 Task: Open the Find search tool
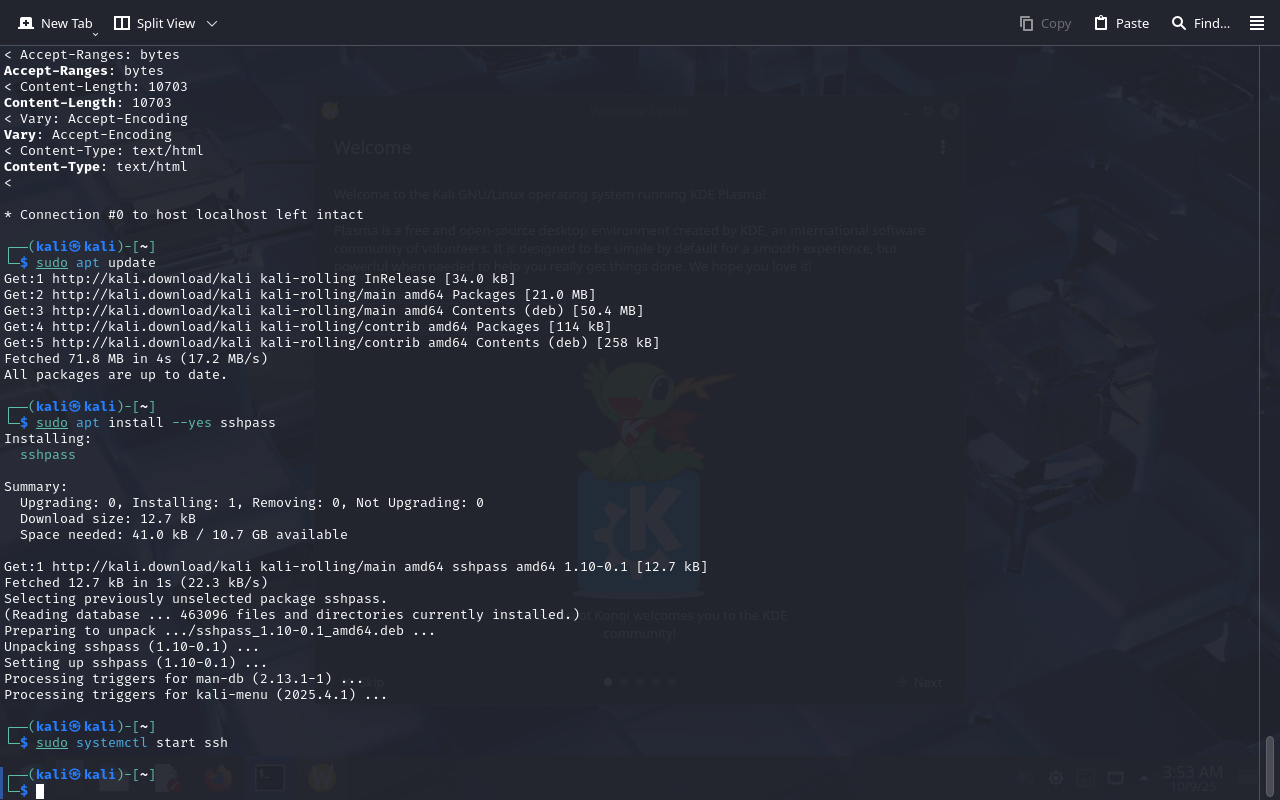1200,23
